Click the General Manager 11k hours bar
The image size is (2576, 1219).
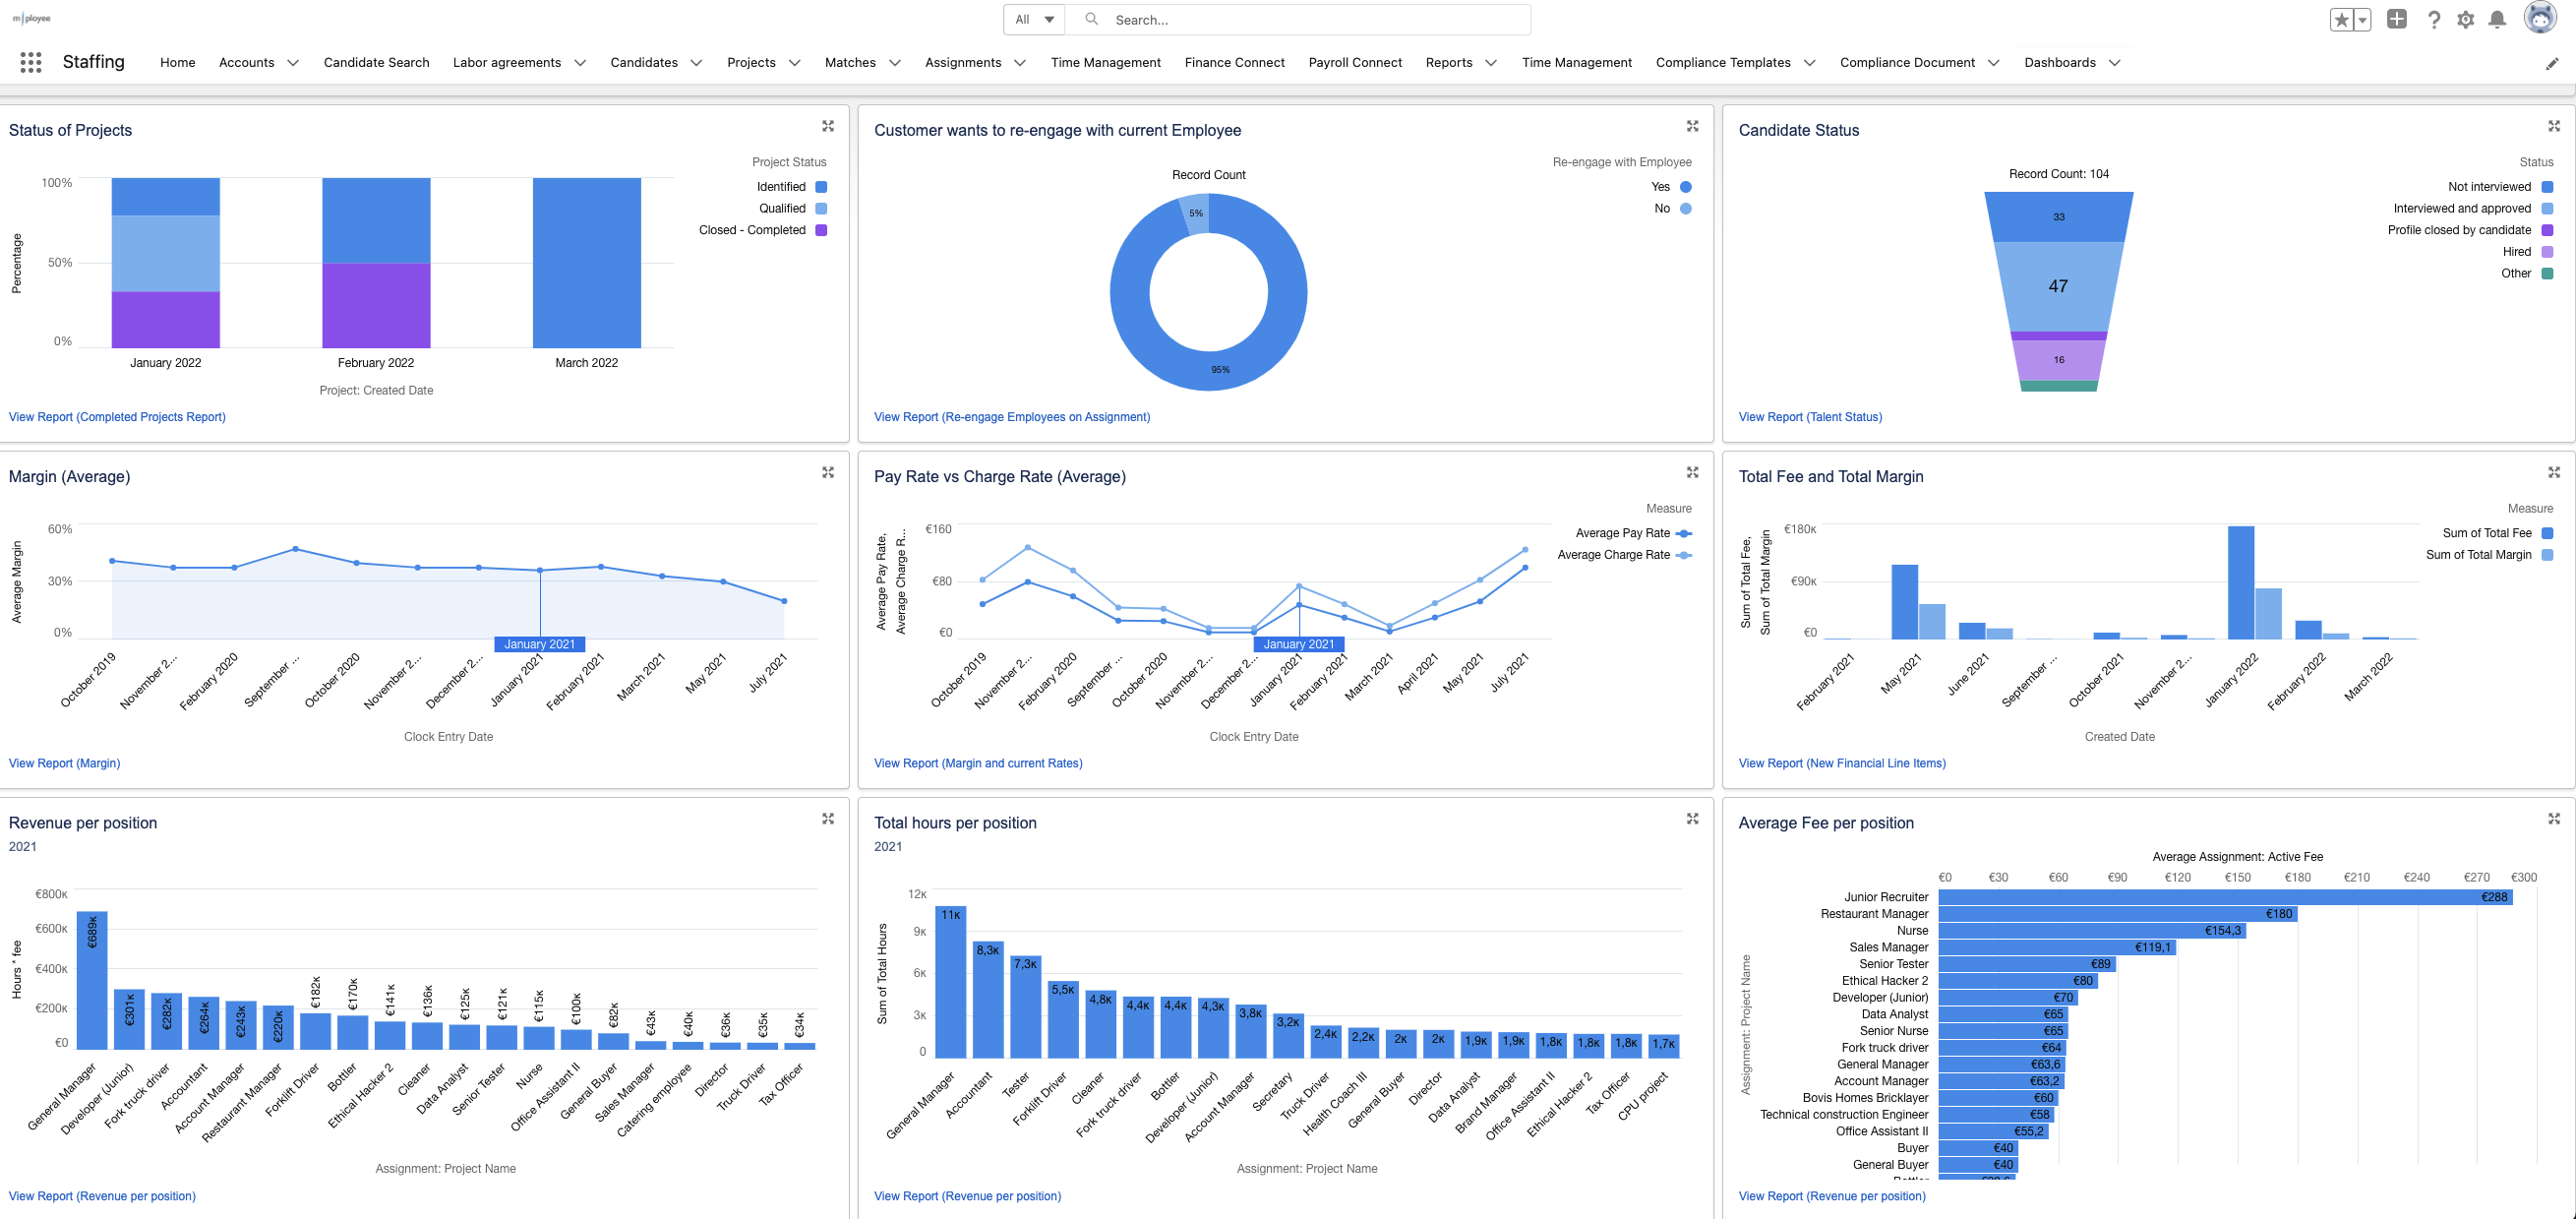[x=950, y=982]
